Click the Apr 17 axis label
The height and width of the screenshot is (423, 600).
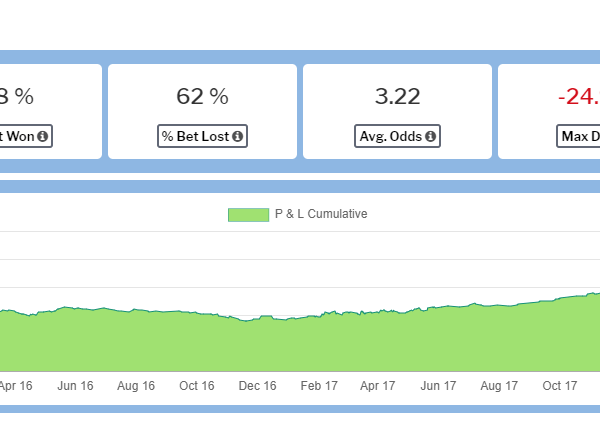[x=377, y=385]
